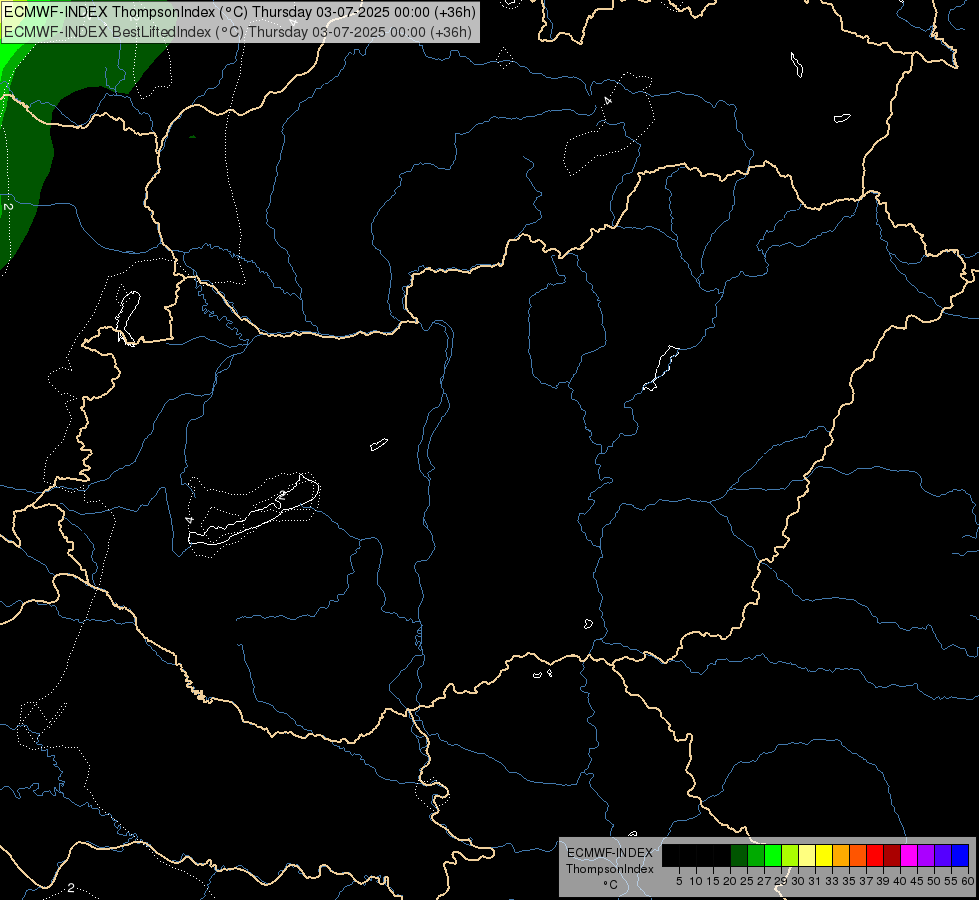The width and height of the screenshot is (979, 900).
Task: Click the pale yellow 30–31 legend swatch
Action: coord(807,855)
